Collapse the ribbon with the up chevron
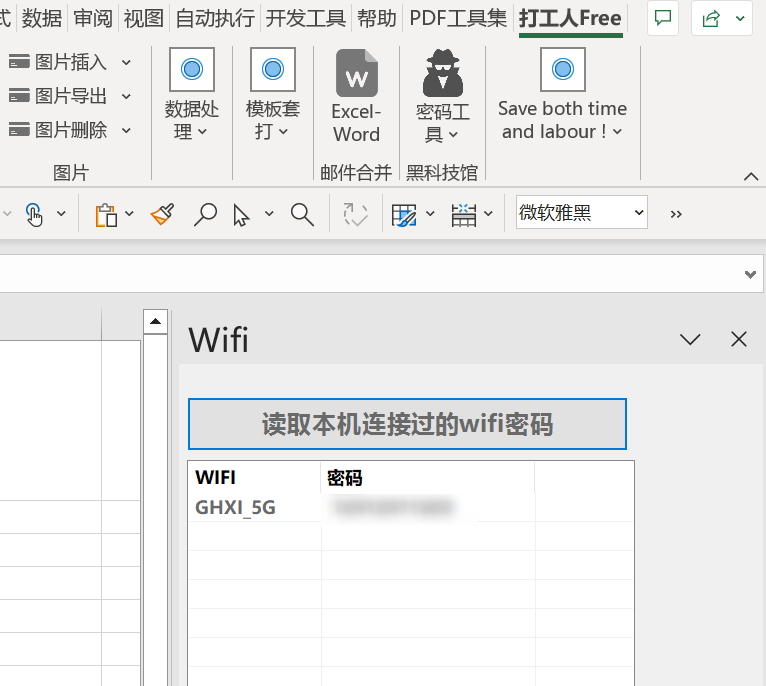Viewport: 766px width, 686px height. point(751,176)
